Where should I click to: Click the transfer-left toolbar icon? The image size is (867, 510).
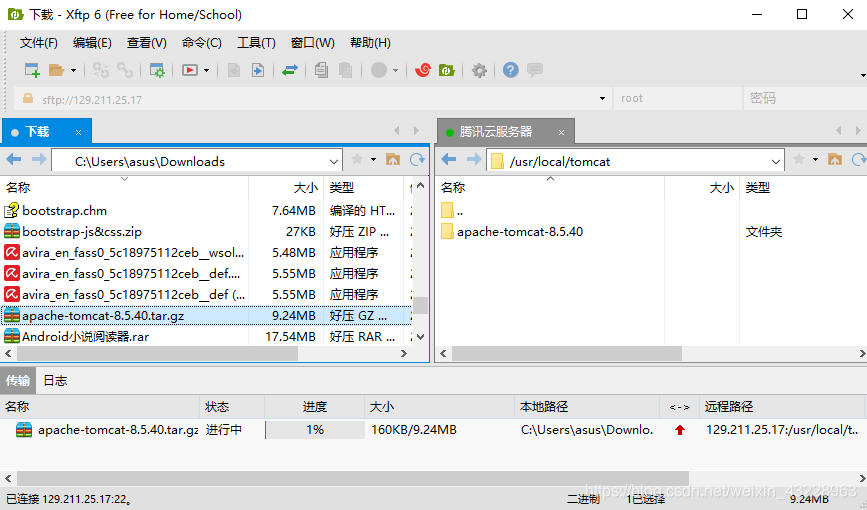[x=234, y=70]
